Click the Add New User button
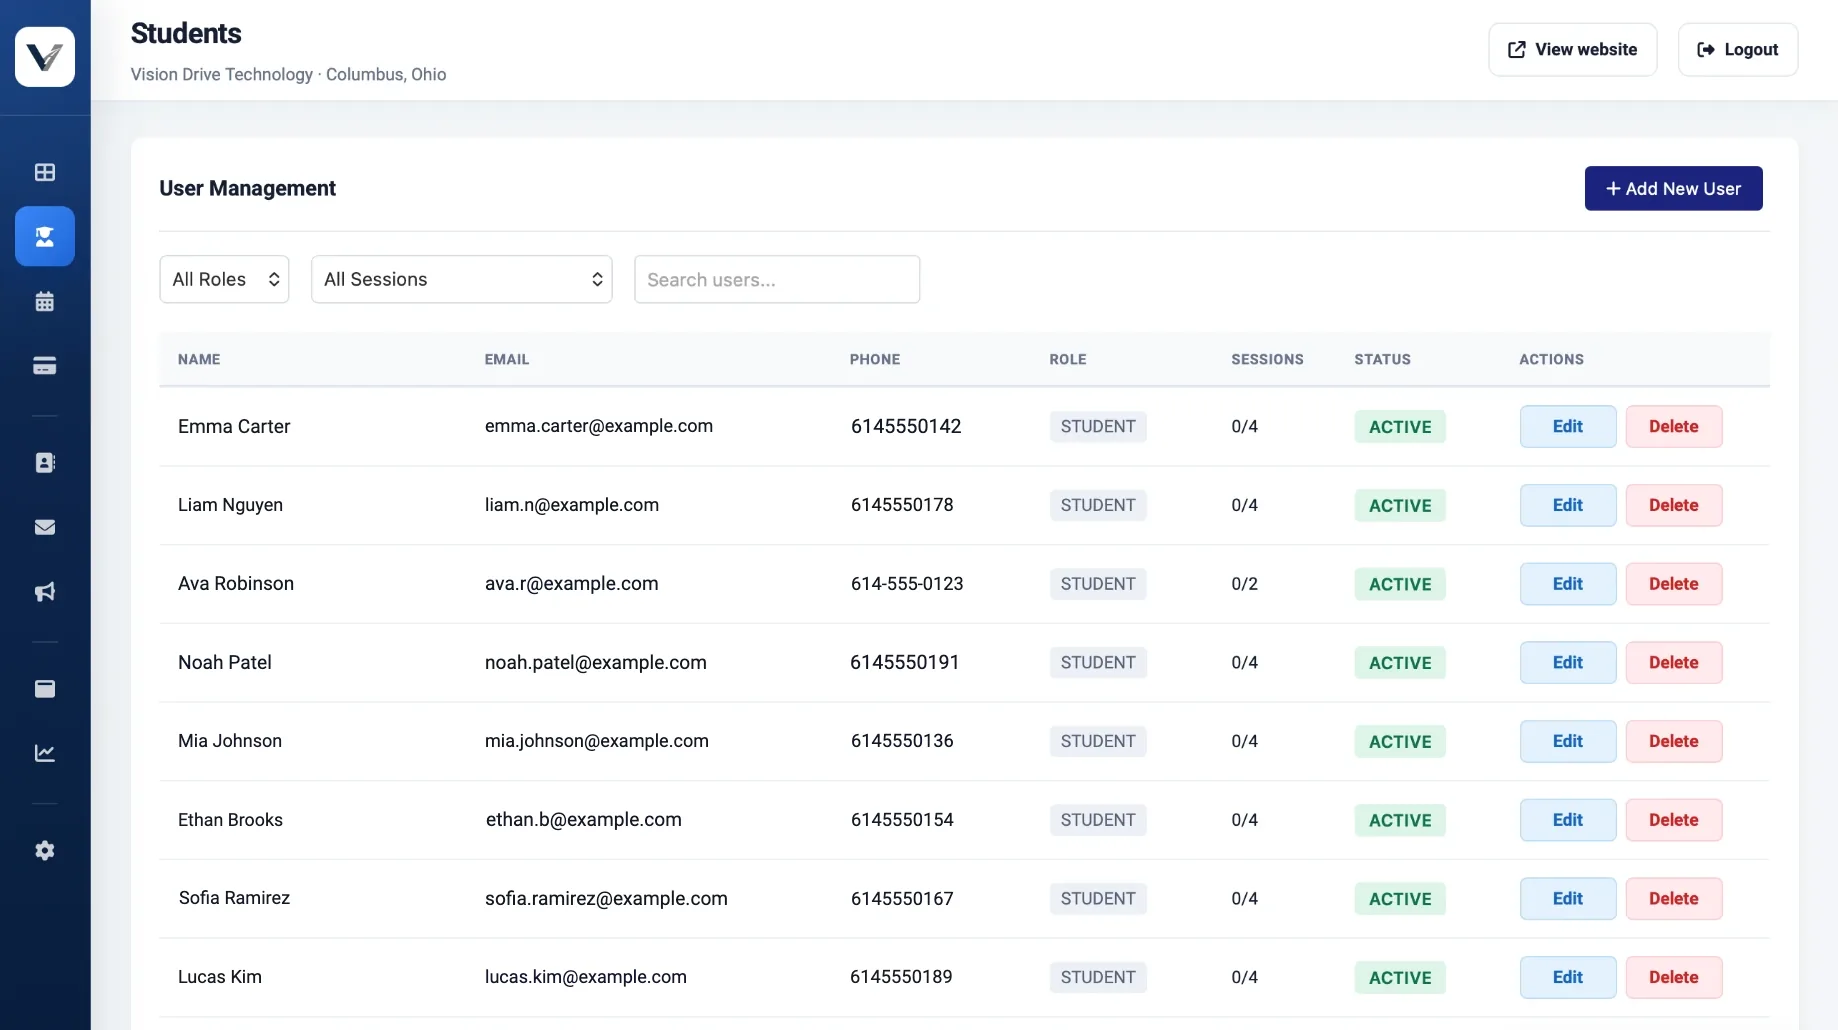Image resolution: width=1838 pixels, height=1030 pixels. (1673, 188)
